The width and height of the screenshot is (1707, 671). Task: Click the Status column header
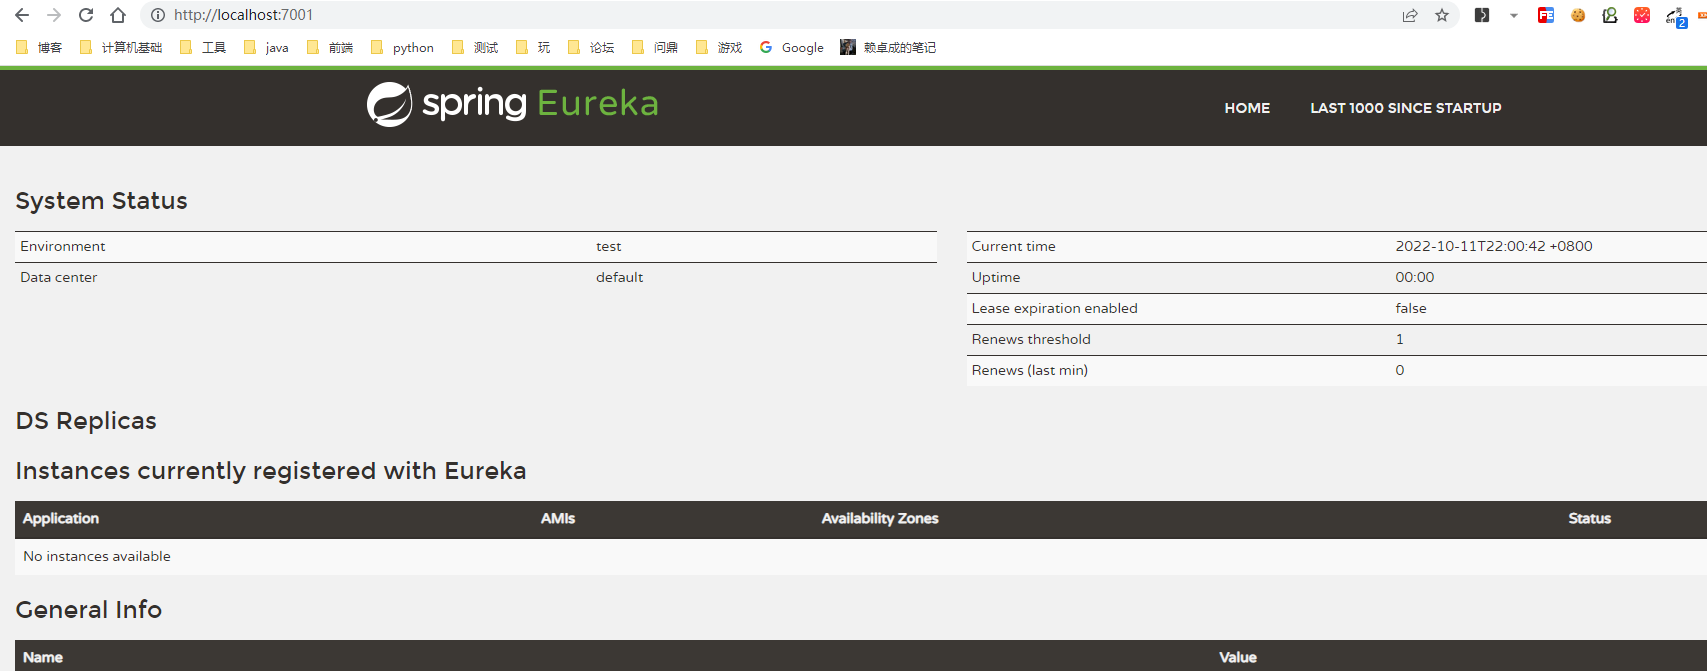click(x=1590, y=518)
